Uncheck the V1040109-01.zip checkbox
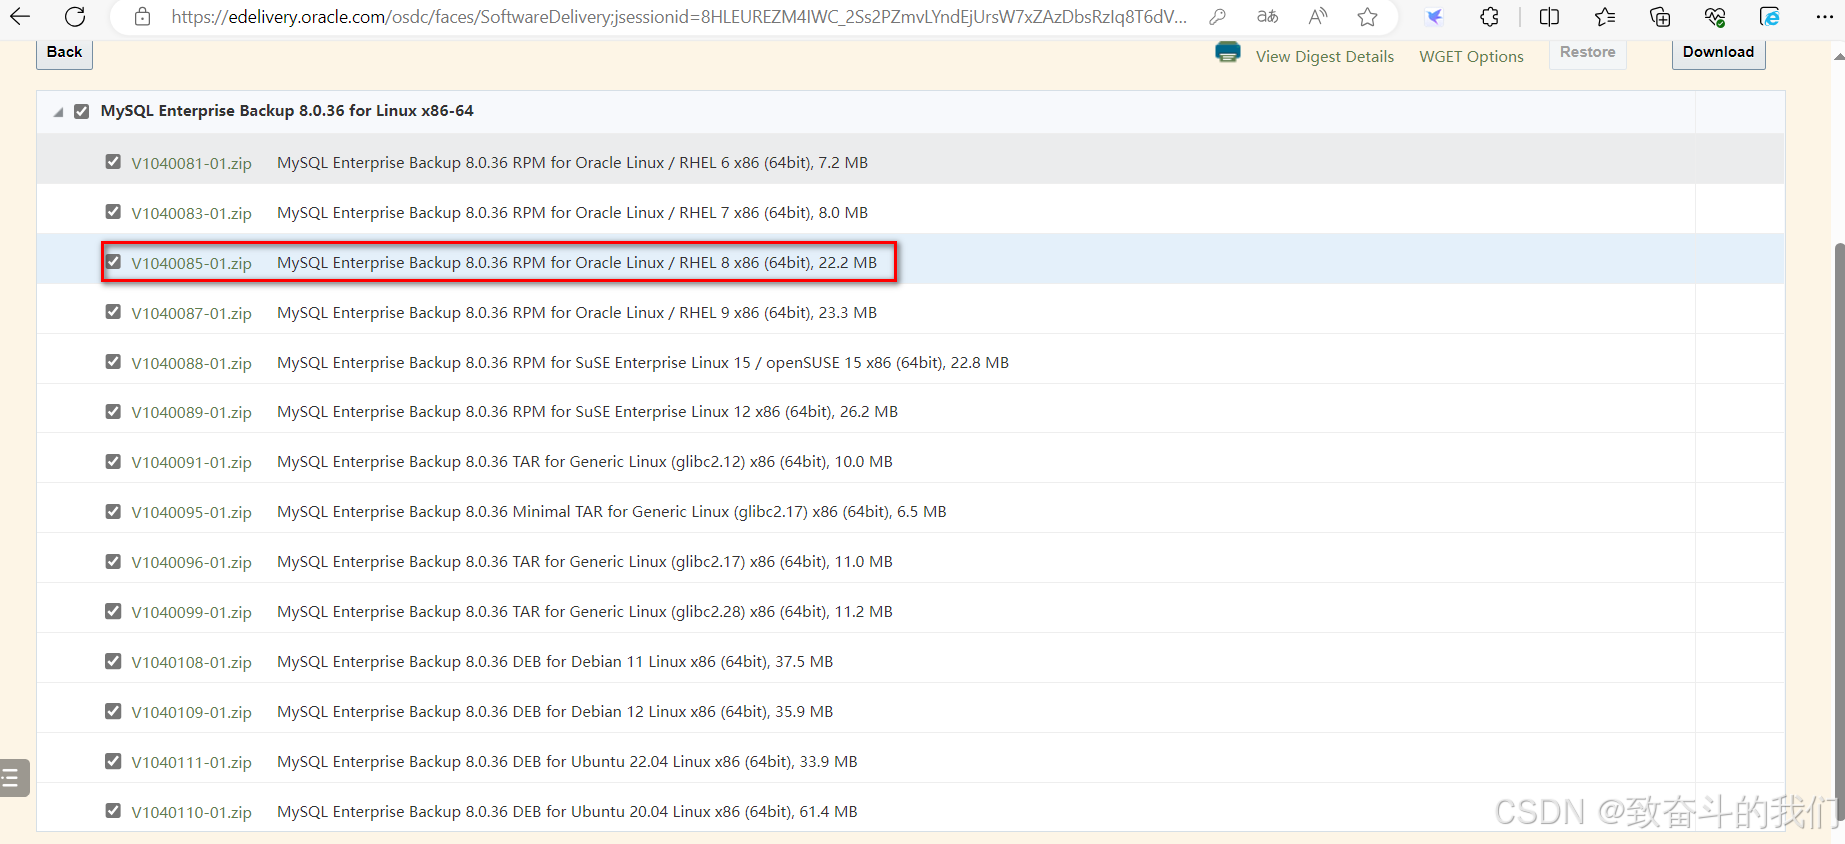1845x844 pixels. 113,711
